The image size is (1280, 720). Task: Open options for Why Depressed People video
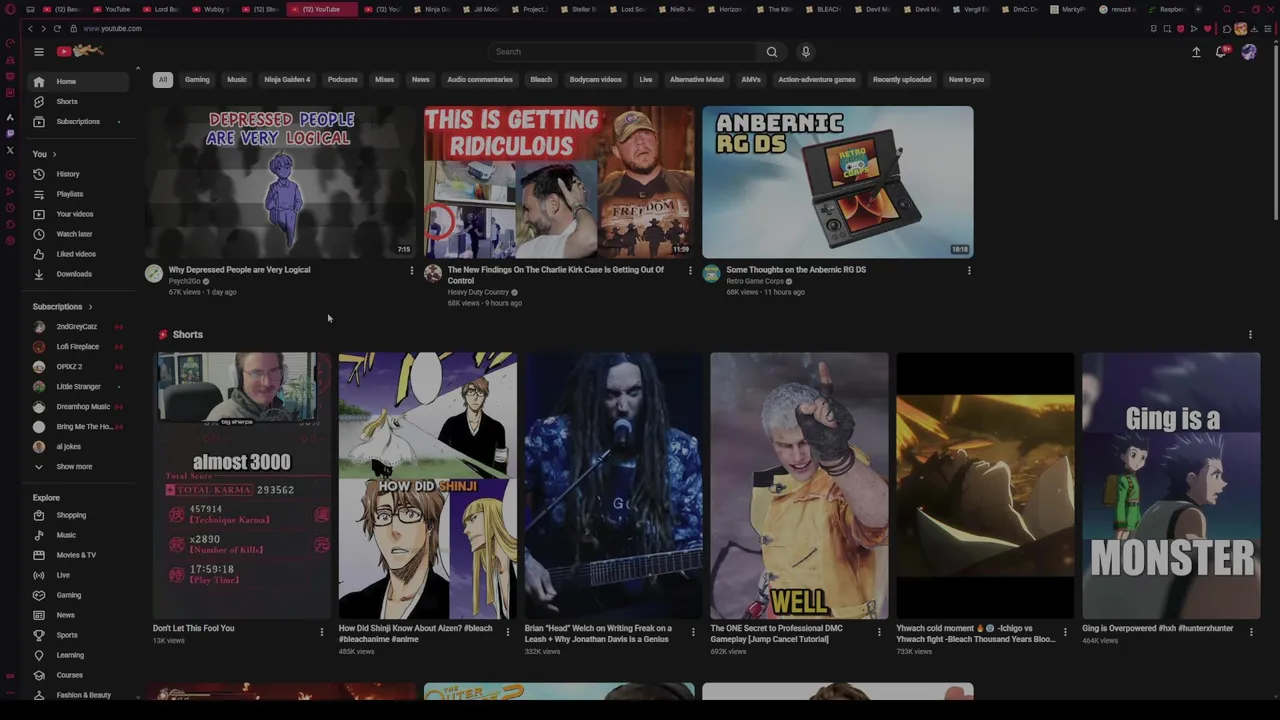point(411,270)
